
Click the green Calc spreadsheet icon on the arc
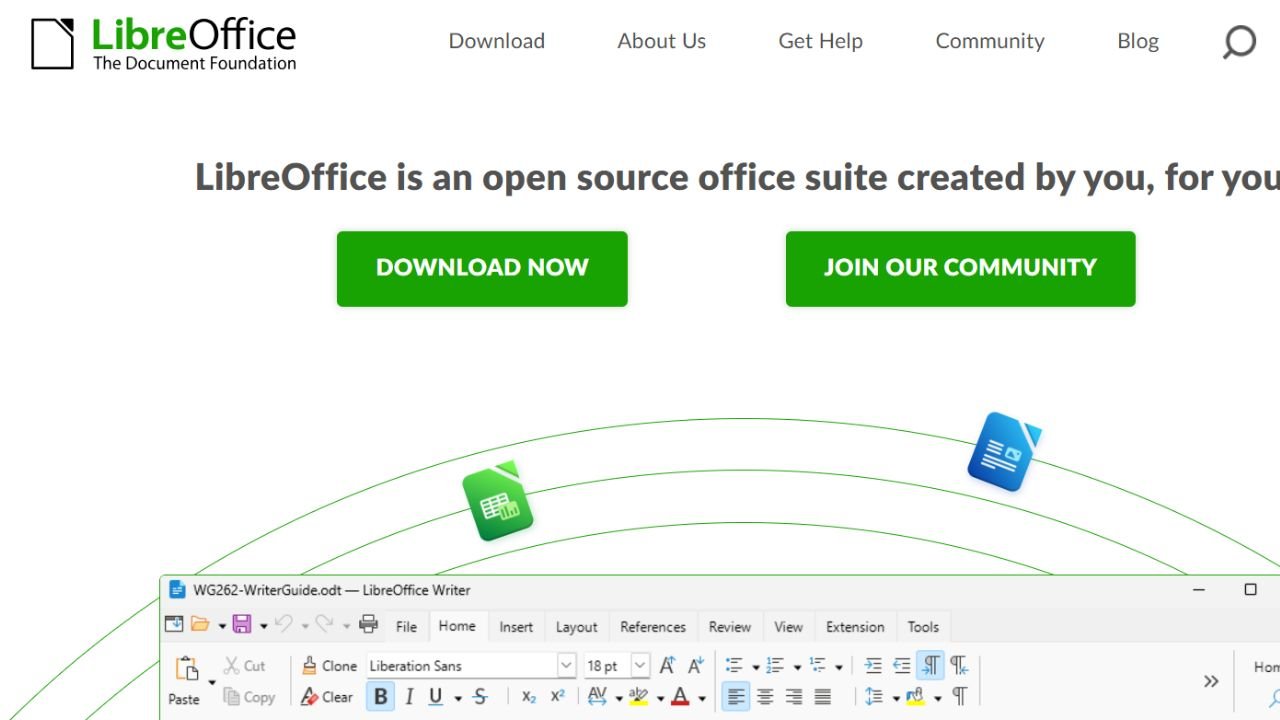(497, 501)
